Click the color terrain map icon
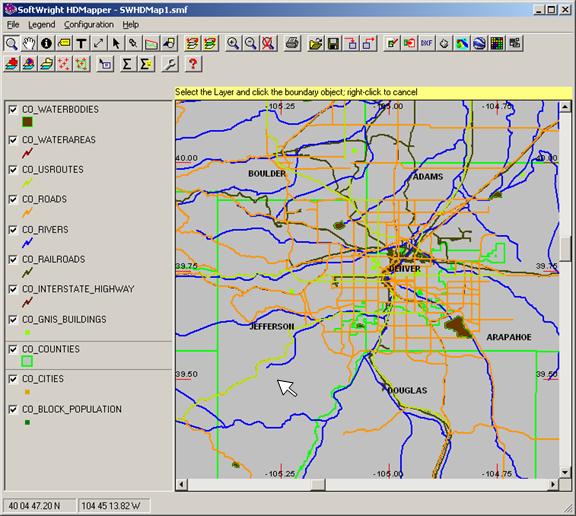 (462, 43)
